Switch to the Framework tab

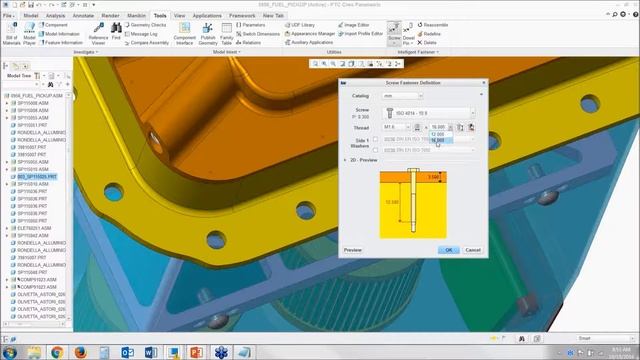pyautogui.click(x=242, y=16)
